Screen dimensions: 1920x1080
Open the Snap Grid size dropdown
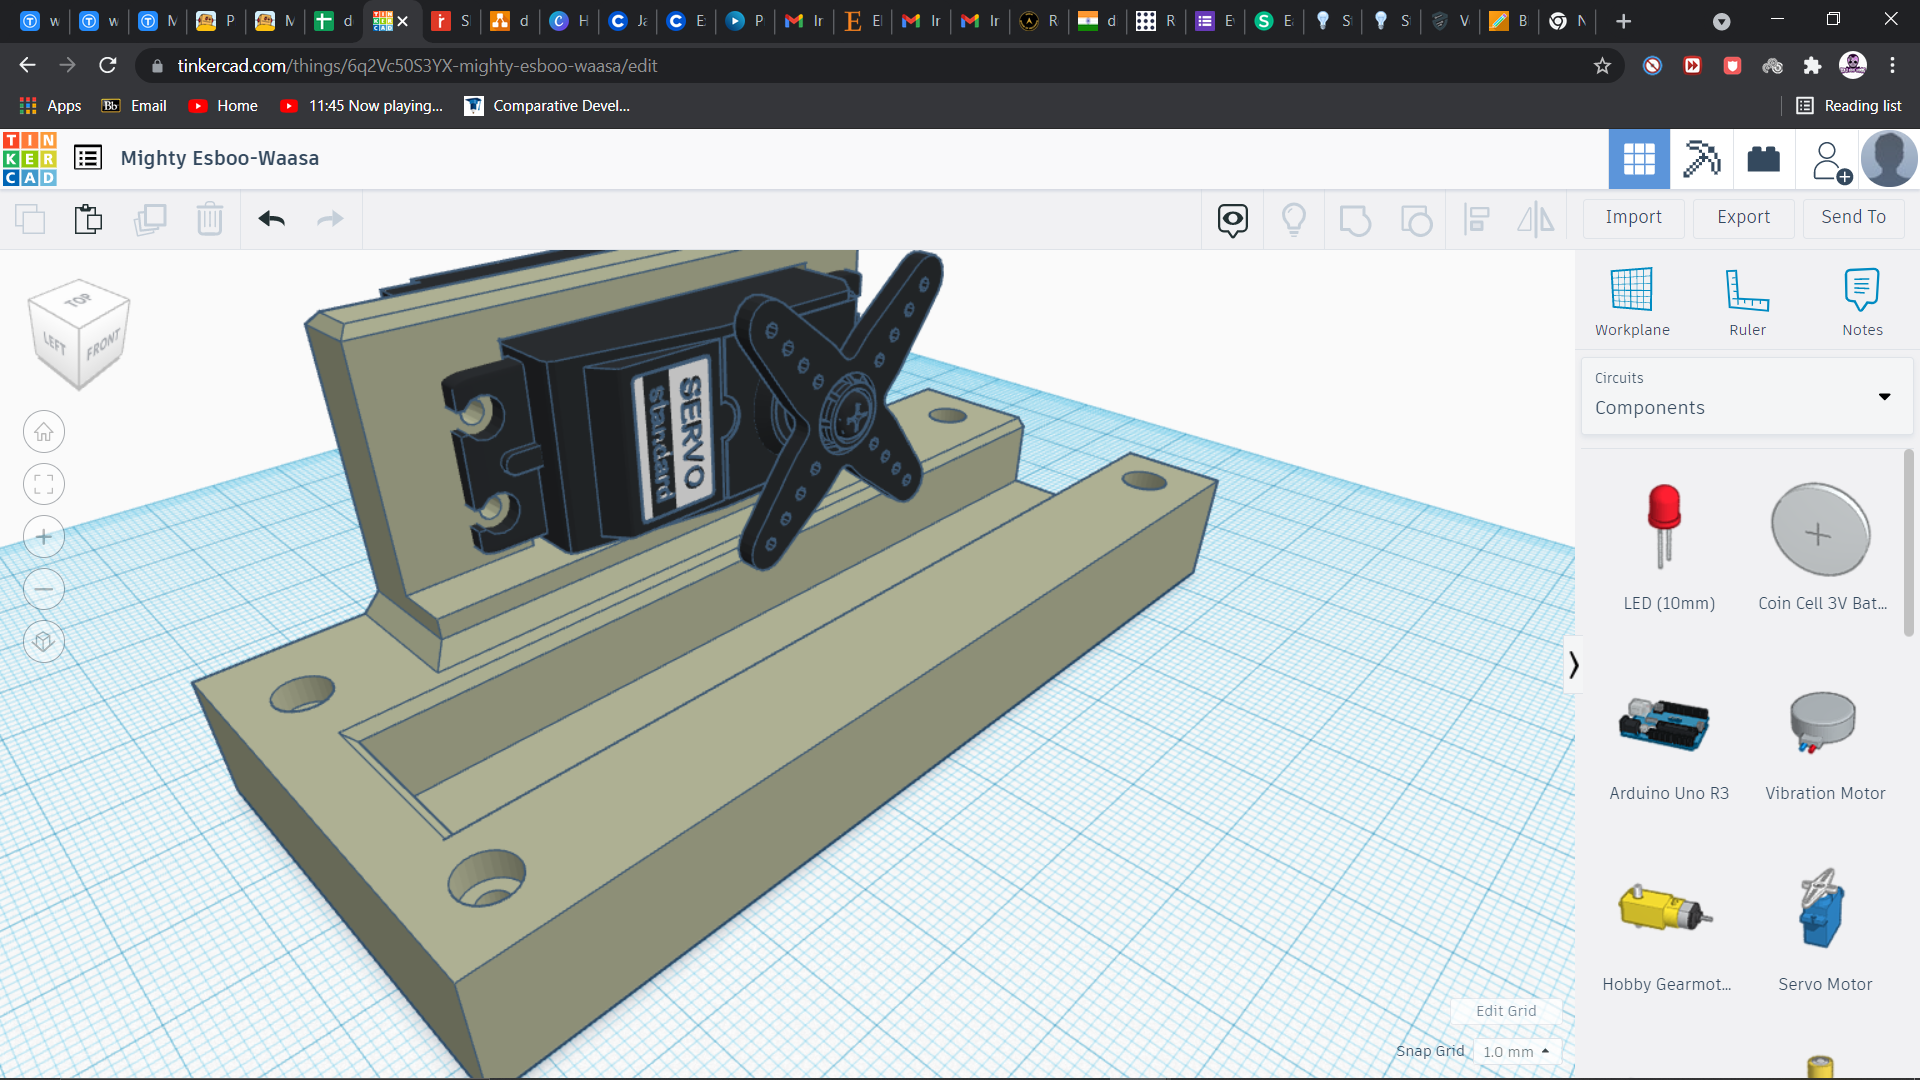[1517, 1051]
